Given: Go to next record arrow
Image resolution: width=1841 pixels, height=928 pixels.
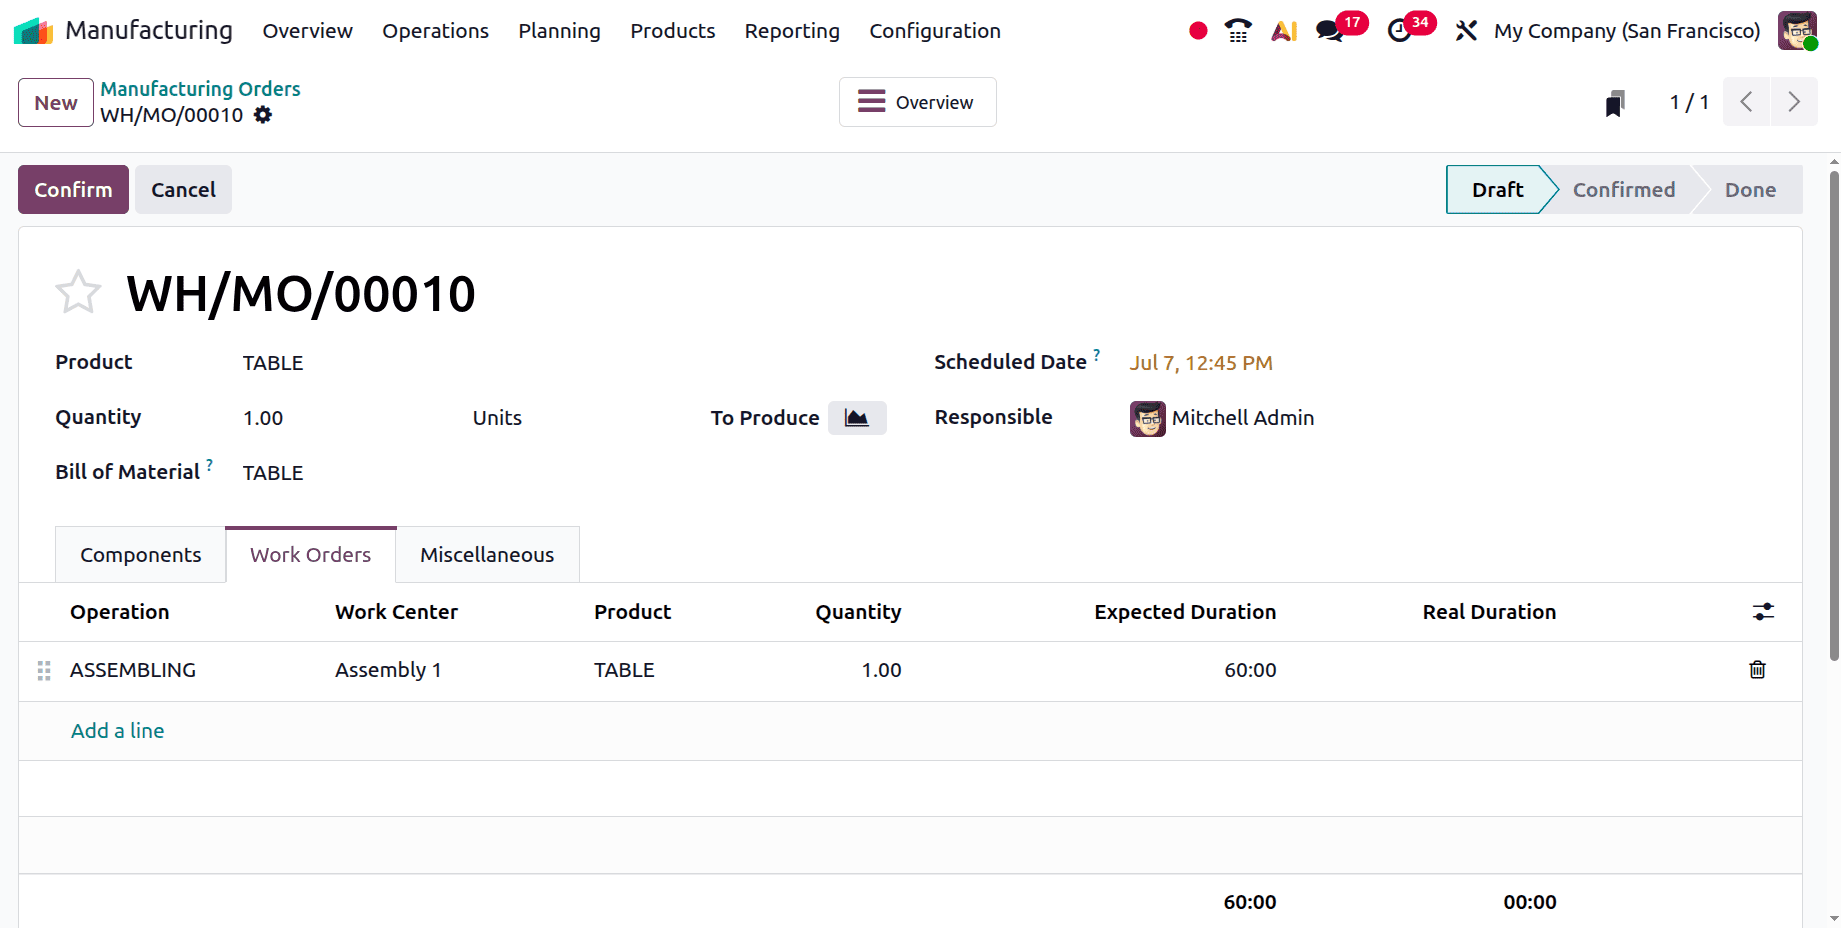Looking at the screenshot, I should [x=1794, y=102].
